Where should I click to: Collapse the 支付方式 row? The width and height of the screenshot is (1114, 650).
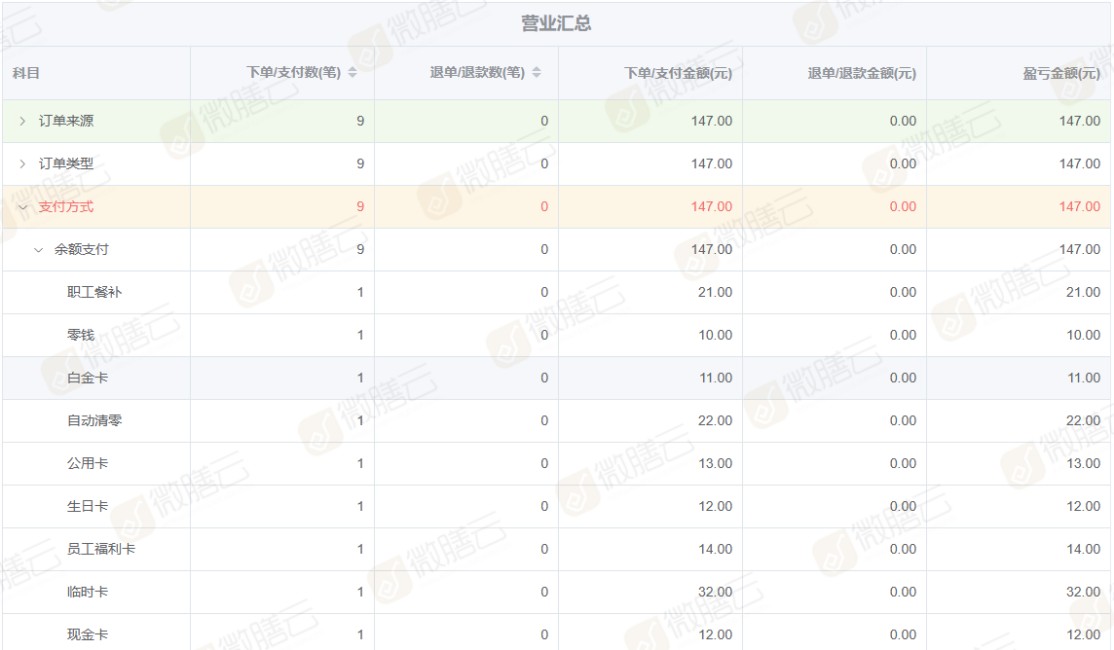(x=22, y=207)
